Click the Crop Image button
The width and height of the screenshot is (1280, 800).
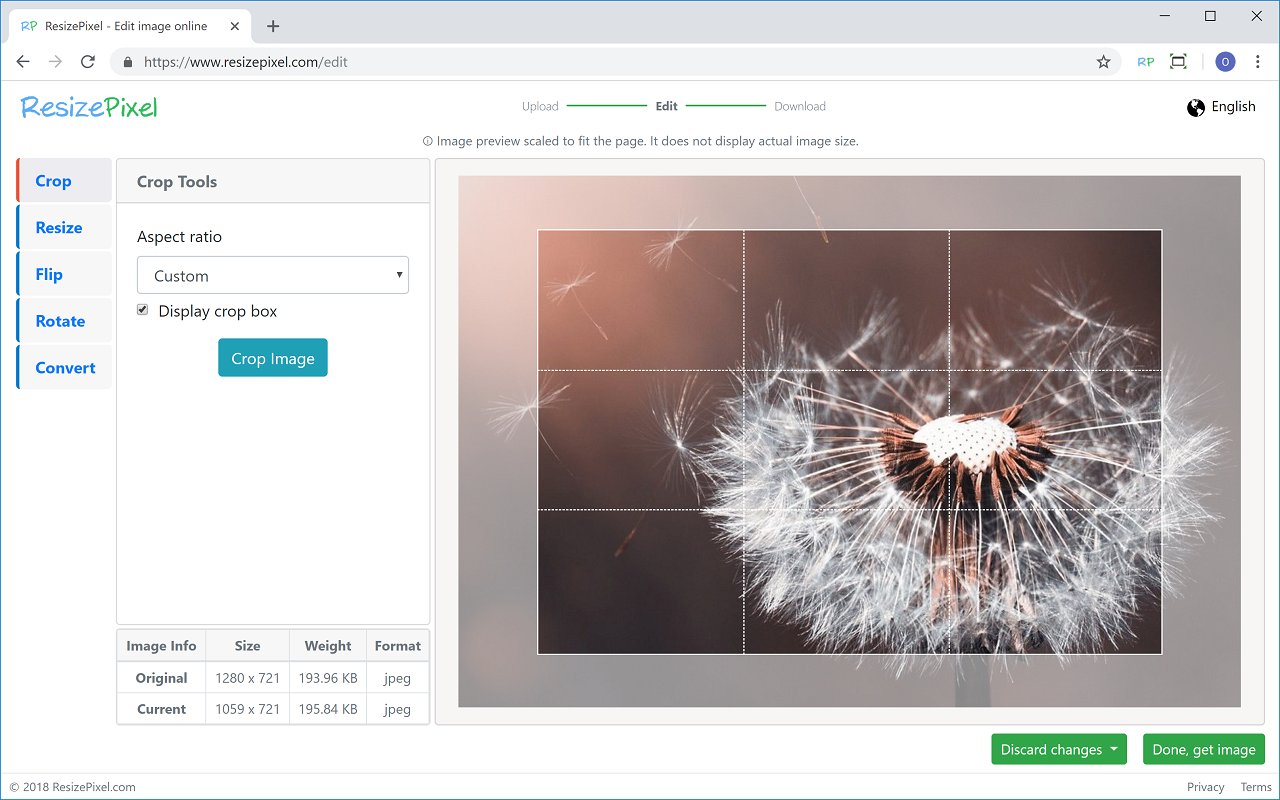point(273,358)
